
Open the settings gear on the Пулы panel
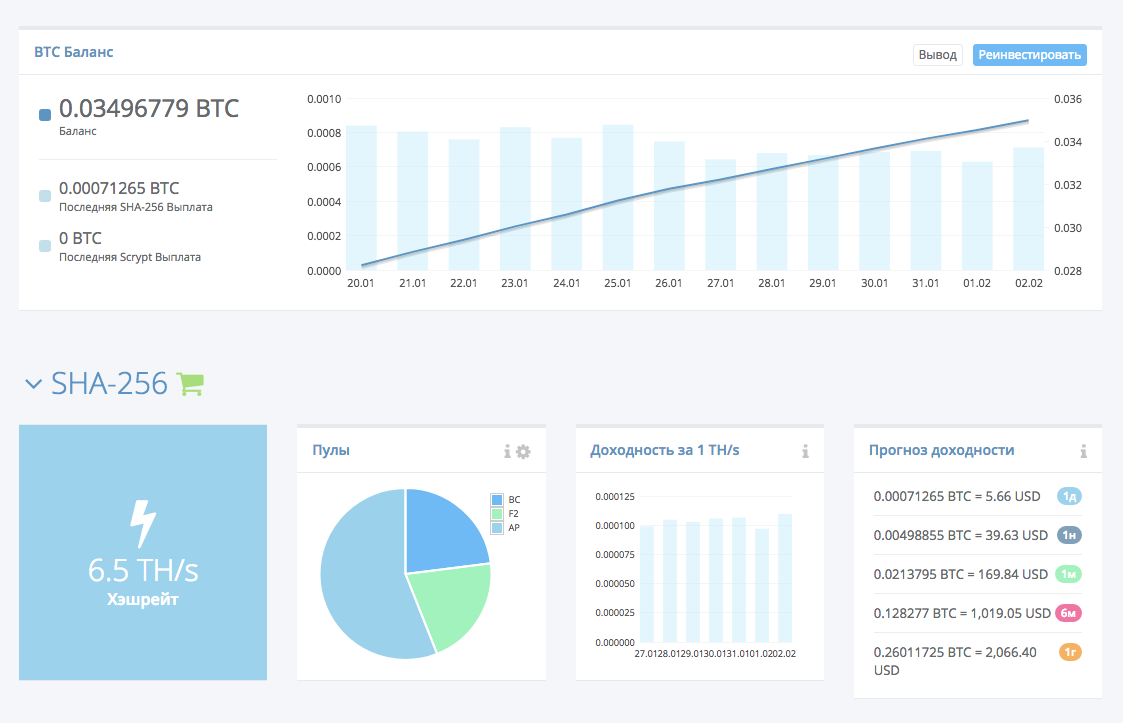(x=523, y=451)
